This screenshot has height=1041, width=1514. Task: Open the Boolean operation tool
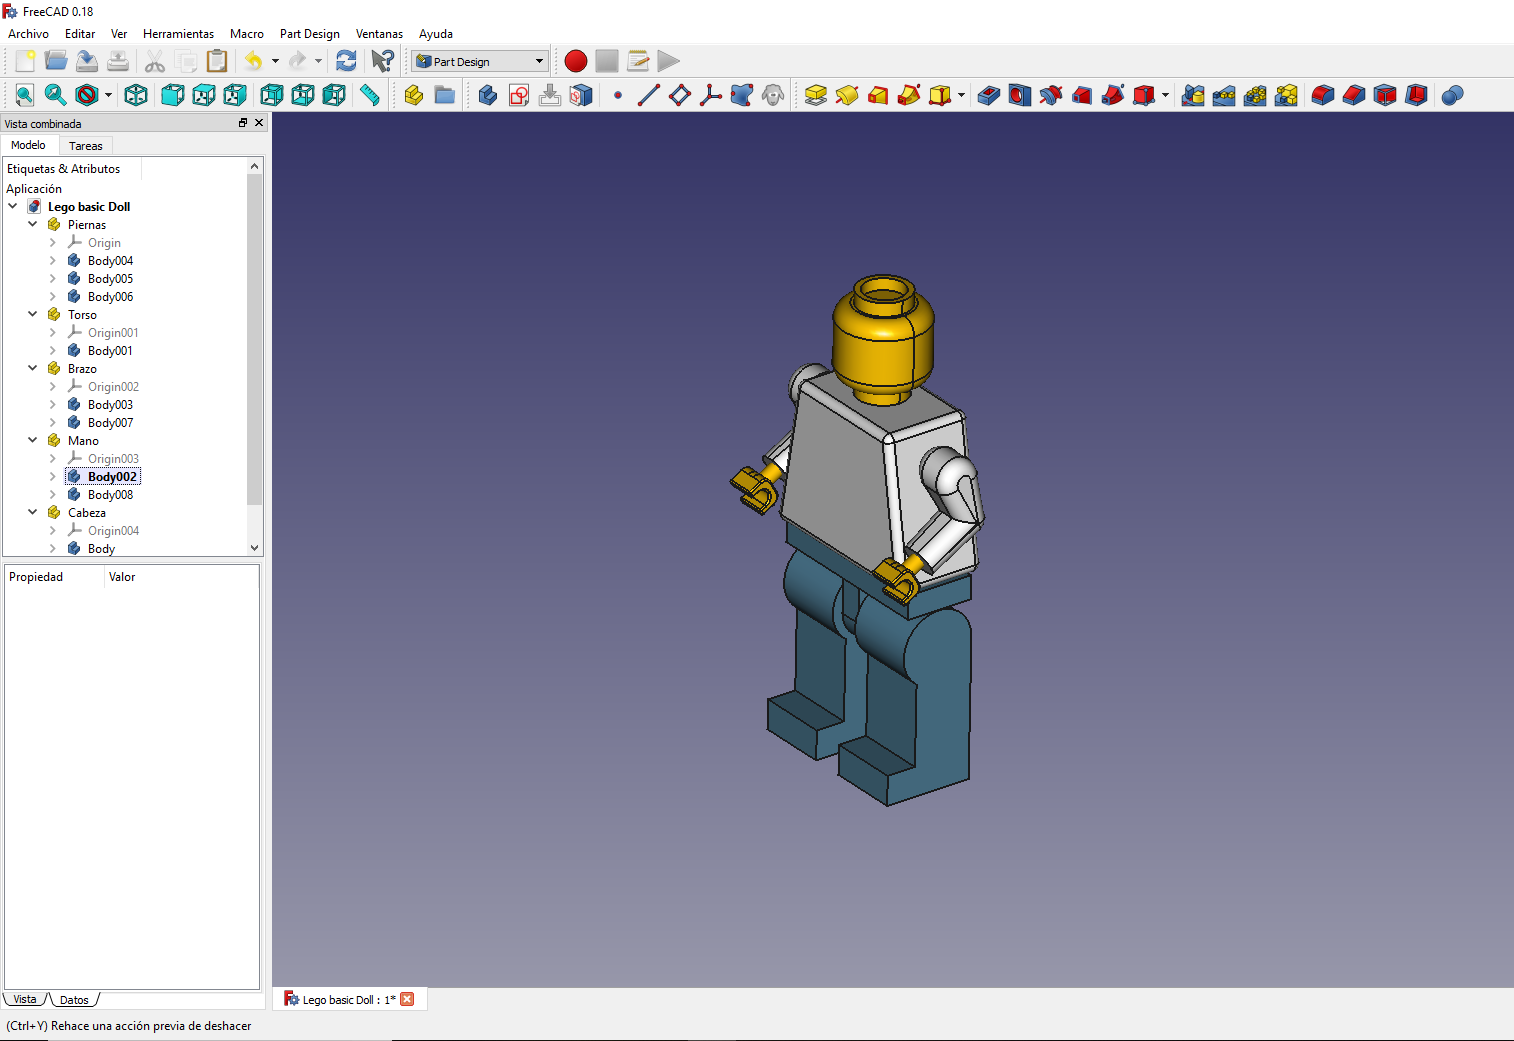coord(1453,95)
